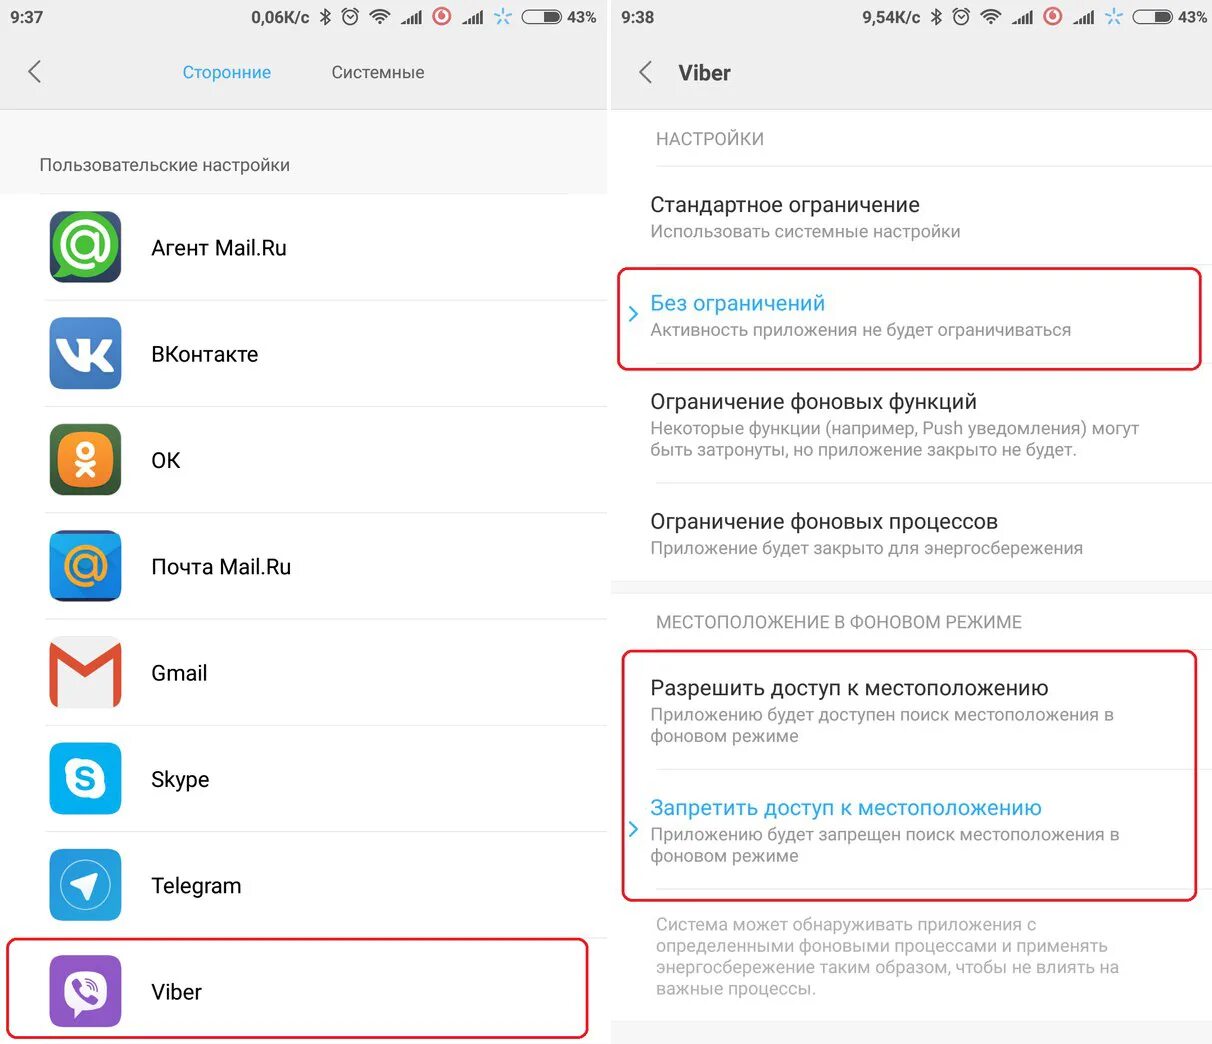Choose Запретить доступ к местоположению
Screen dimensions: 1212x1044
click(911, 830)
